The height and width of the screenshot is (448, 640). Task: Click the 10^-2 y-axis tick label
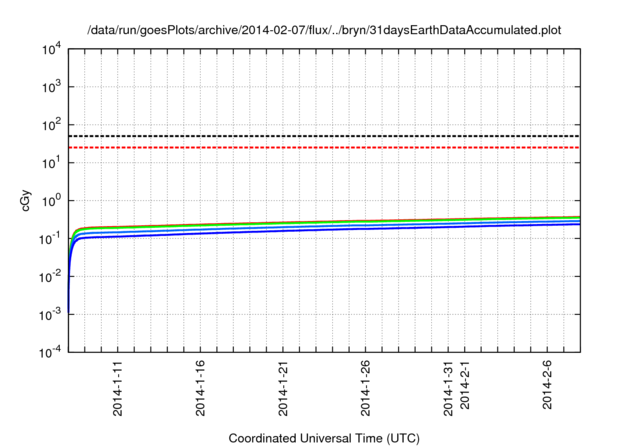pyautogui.click(x=51, y=277)
